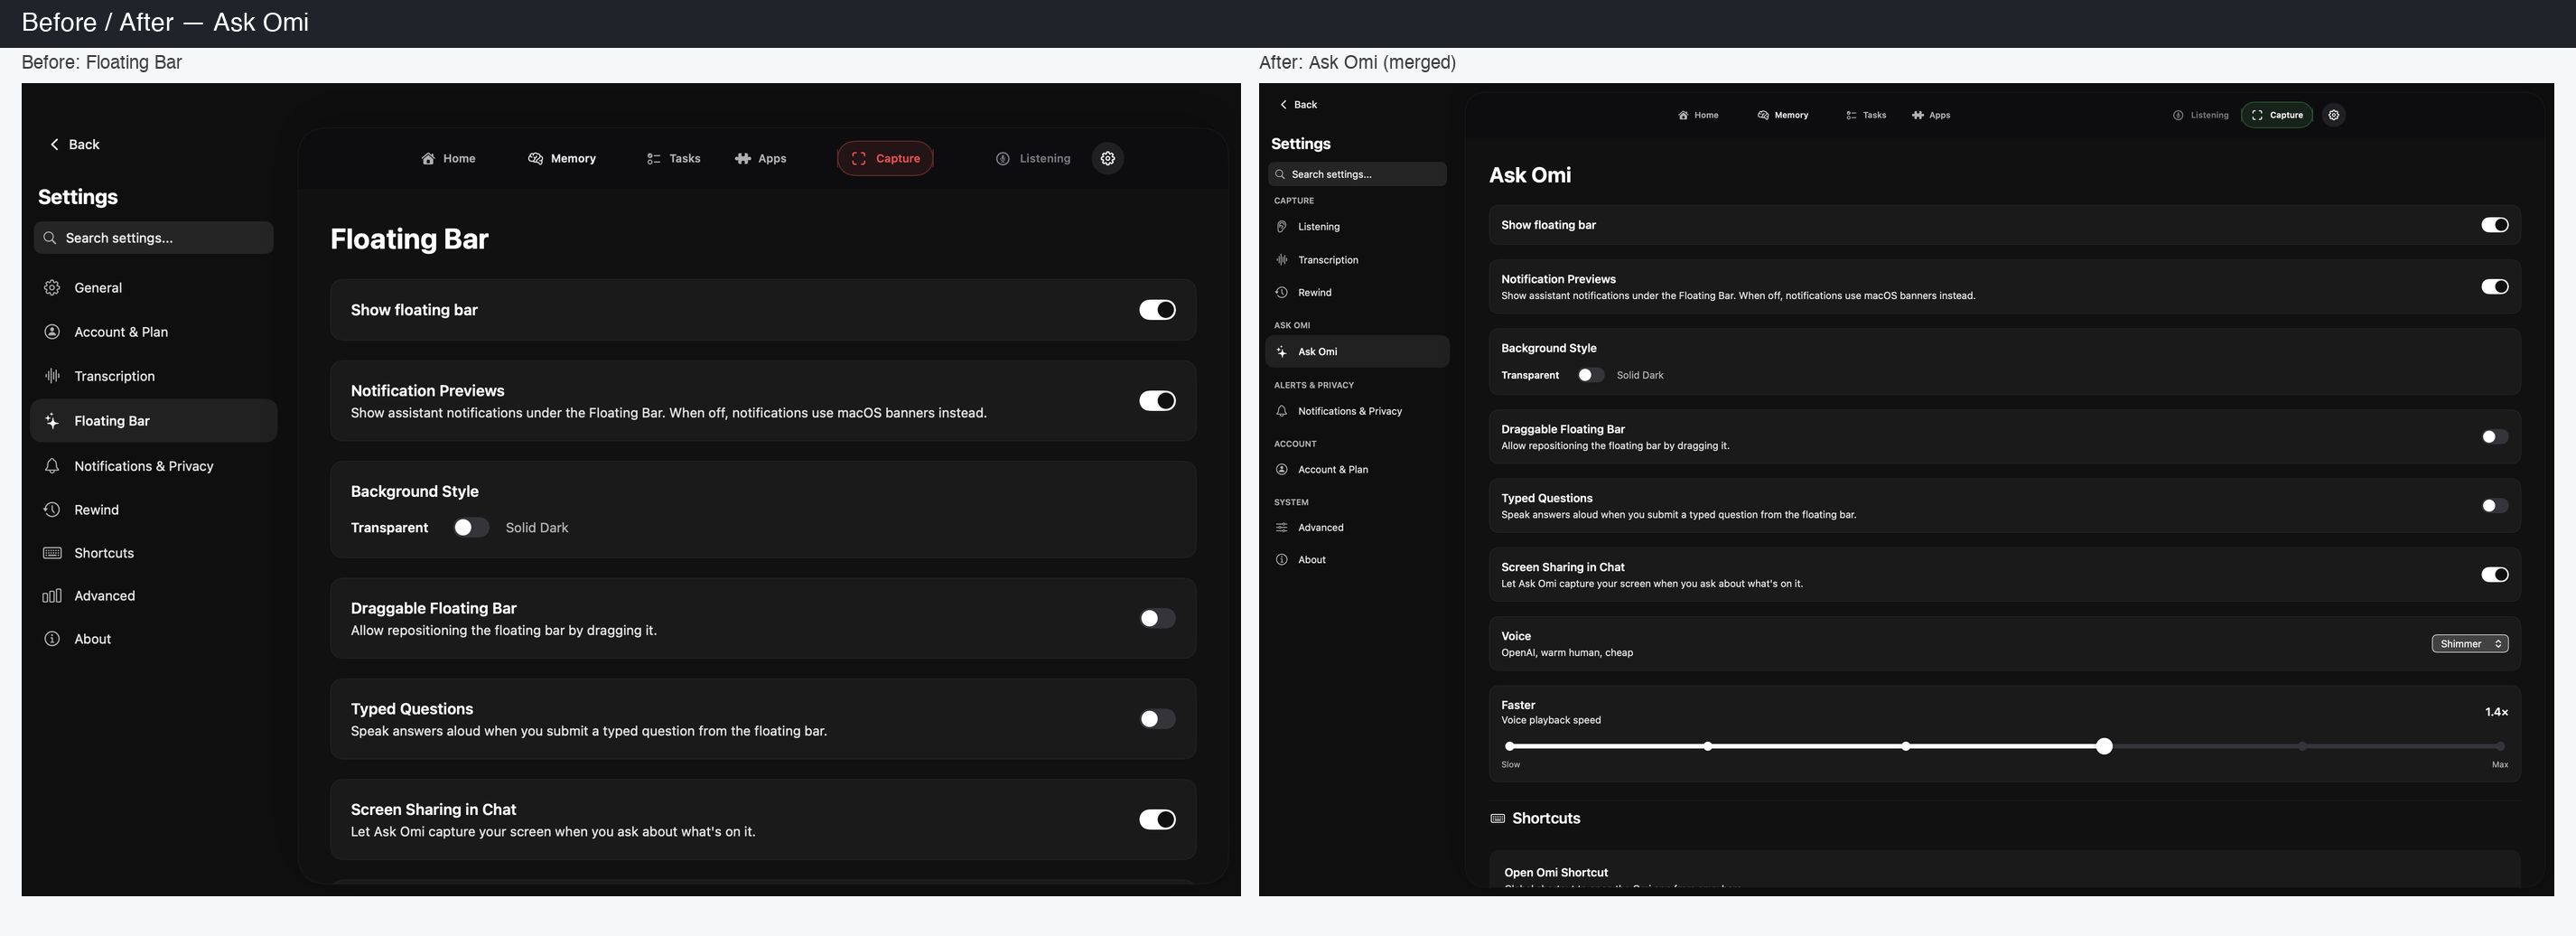This screenshot has width=2576, height=936.
Task: Click the Rewind clock icon in Before sidebar
Action: tap(52, 510)
